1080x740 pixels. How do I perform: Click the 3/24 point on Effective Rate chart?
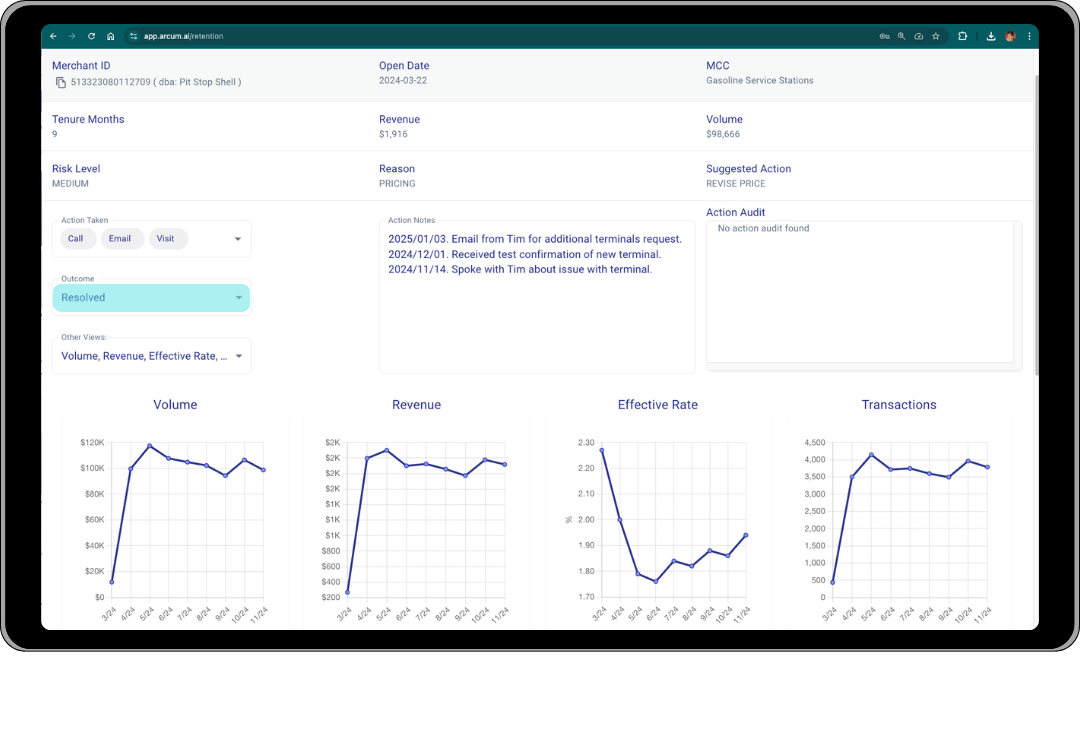[x=602, y=450]
